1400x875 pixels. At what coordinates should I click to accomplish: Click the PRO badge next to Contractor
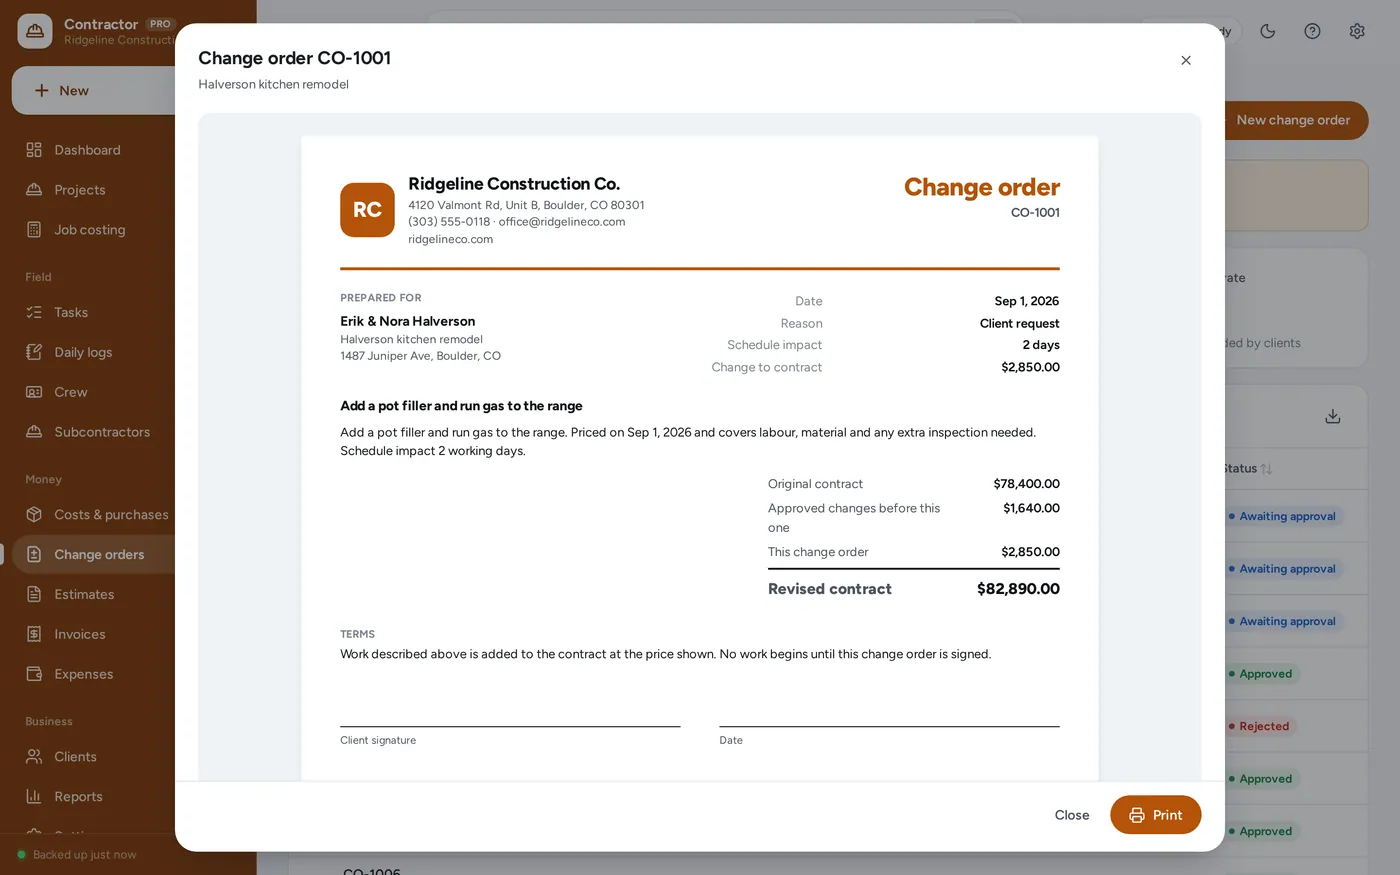coord(160,24)
